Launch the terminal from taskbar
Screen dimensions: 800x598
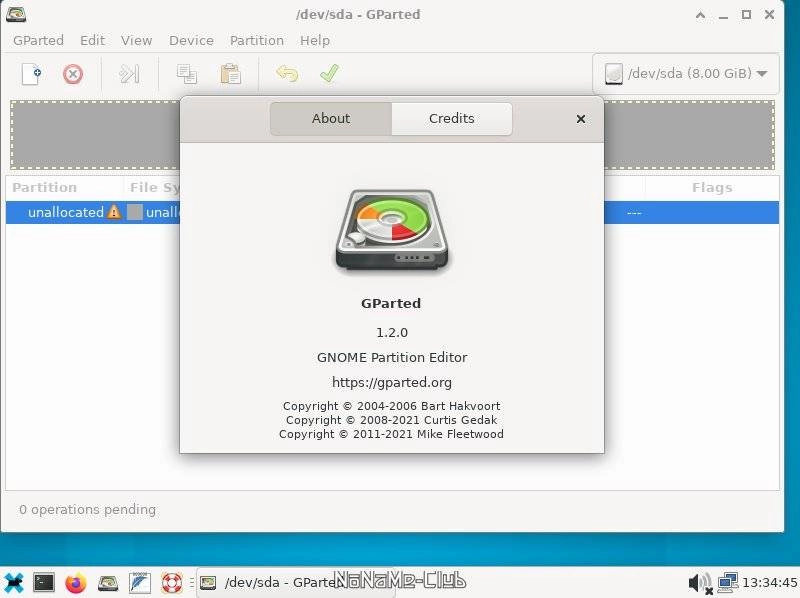[44, 582]
